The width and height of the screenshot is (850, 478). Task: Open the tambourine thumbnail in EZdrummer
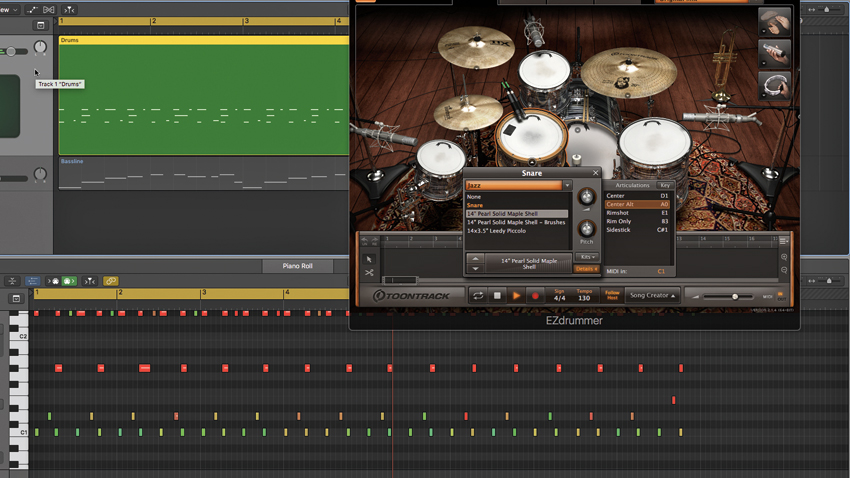tap(774, 86)
